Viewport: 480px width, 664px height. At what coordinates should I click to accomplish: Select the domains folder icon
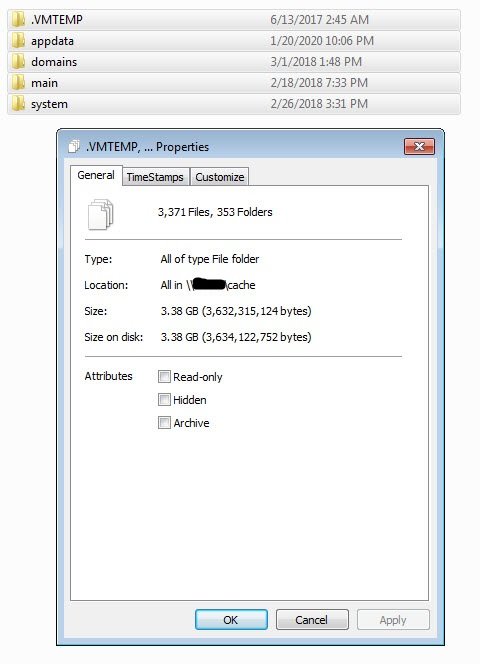click(18, 62)
